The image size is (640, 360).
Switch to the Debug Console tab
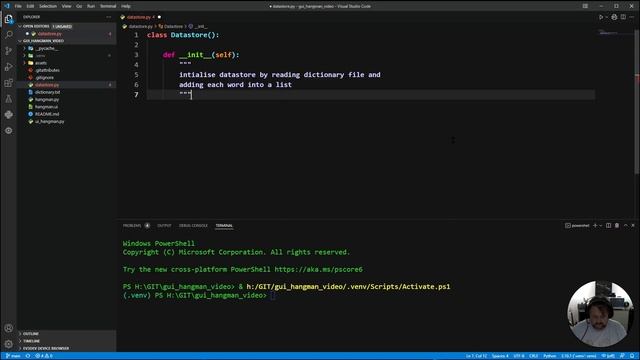click(x=193, y=225)
